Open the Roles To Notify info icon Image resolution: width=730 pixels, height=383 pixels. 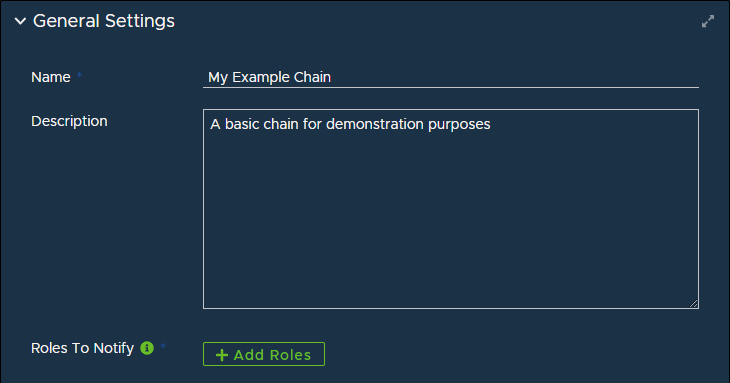coord(147,348)
